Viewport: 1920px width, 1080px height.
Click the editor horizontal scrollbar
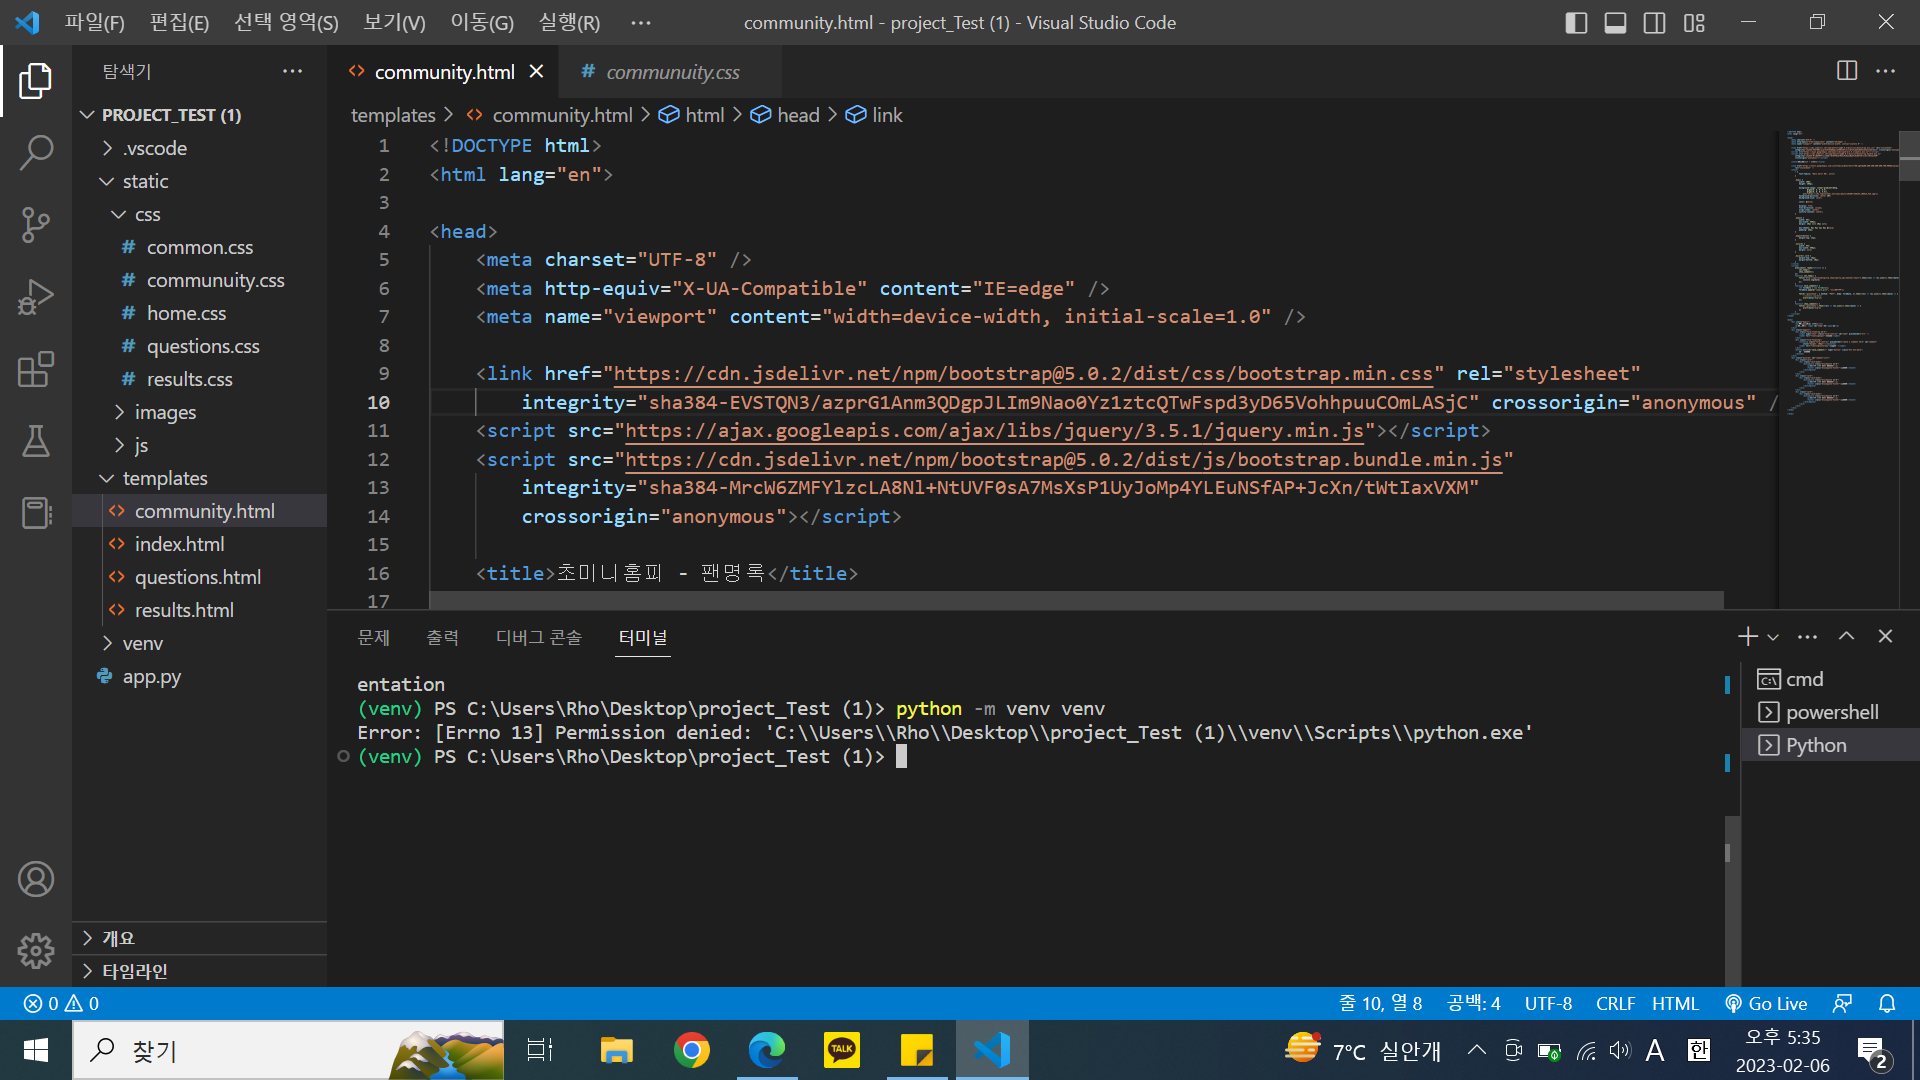pos(1076,600)
